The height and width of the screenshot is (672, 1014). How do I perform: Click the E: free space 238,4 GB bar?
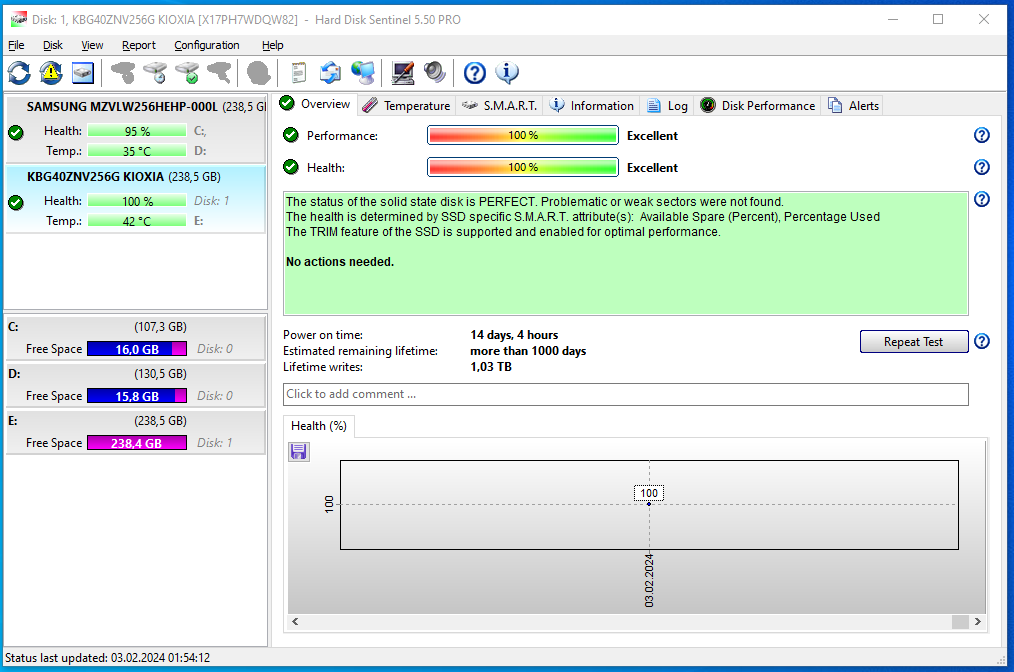137,443
